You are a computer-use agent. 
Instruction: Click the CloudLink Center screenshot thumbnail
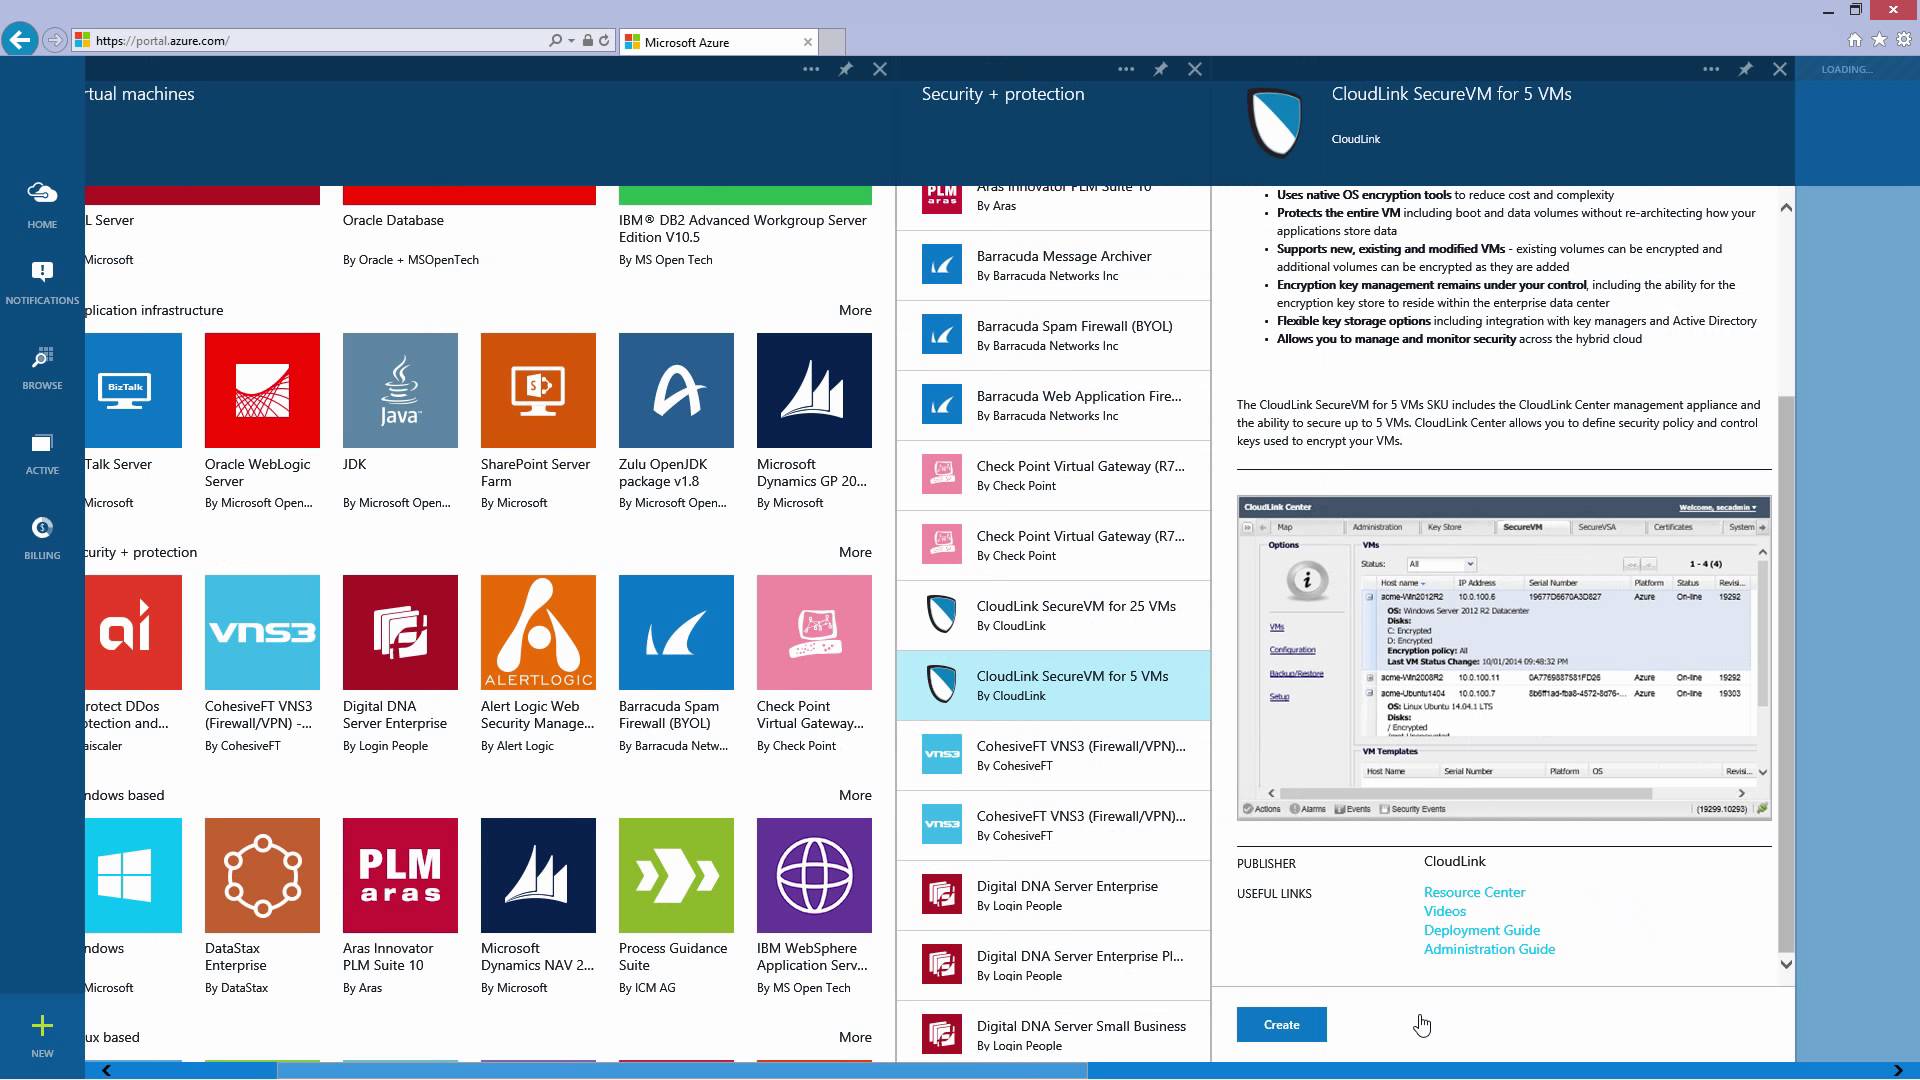[x=1503, y=657]
